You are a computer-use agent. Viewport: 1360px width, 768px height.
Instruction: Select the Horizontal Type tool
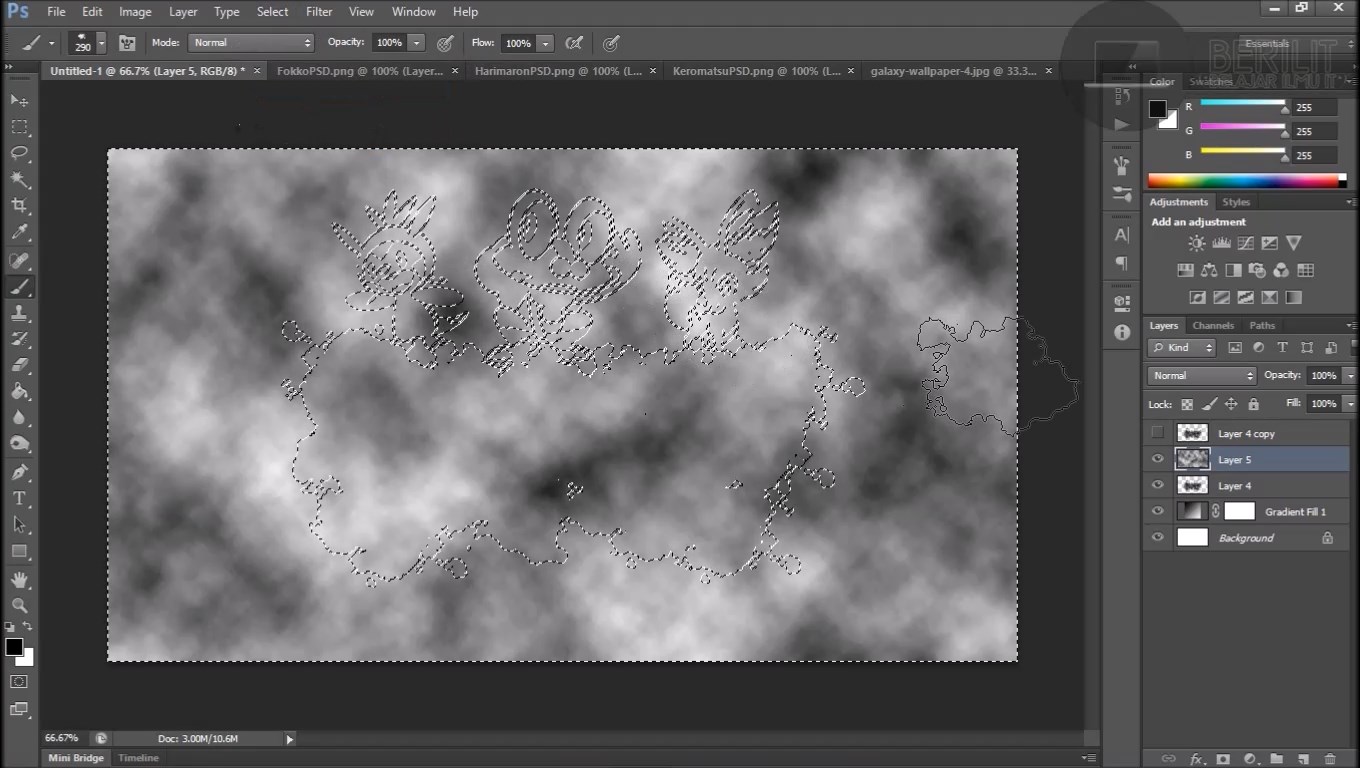19,498
